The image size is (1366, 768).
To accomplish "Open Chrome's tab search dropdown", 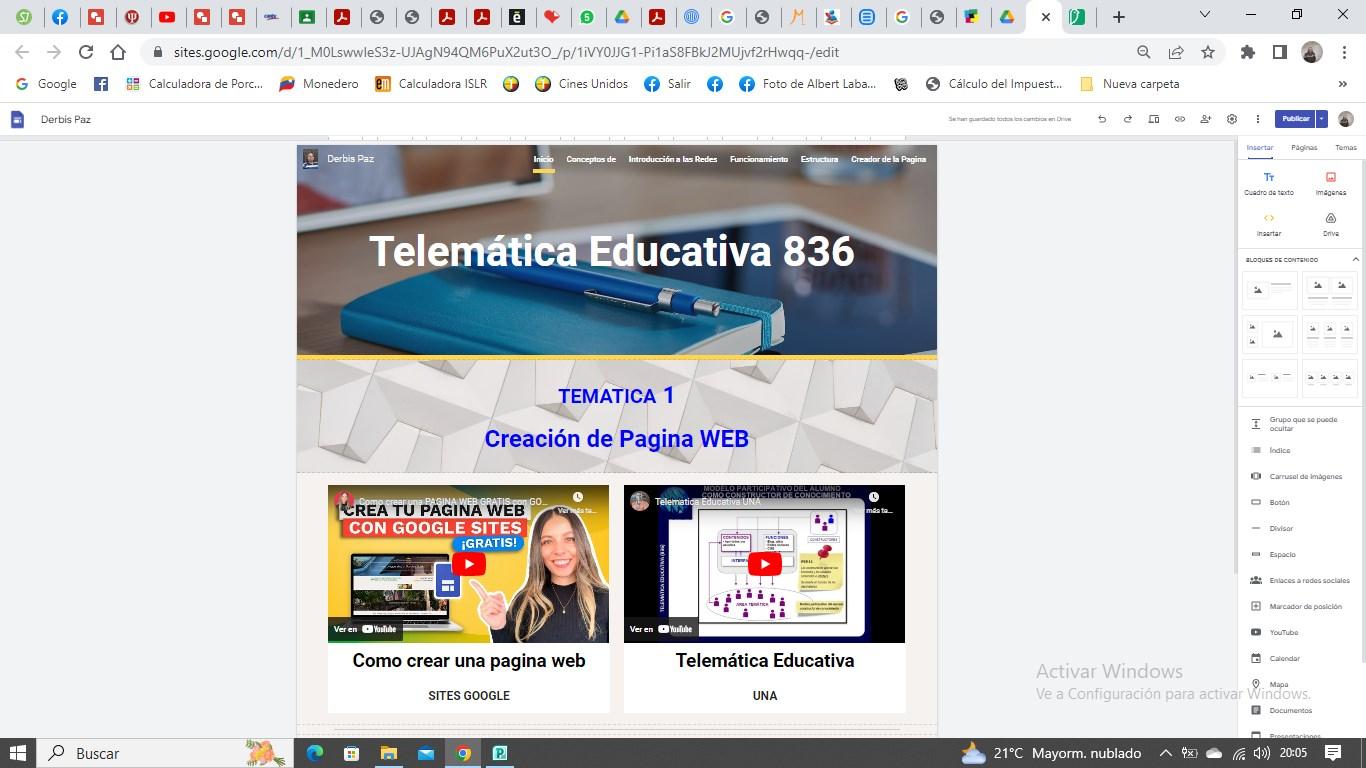I will tap(1205, 15).
